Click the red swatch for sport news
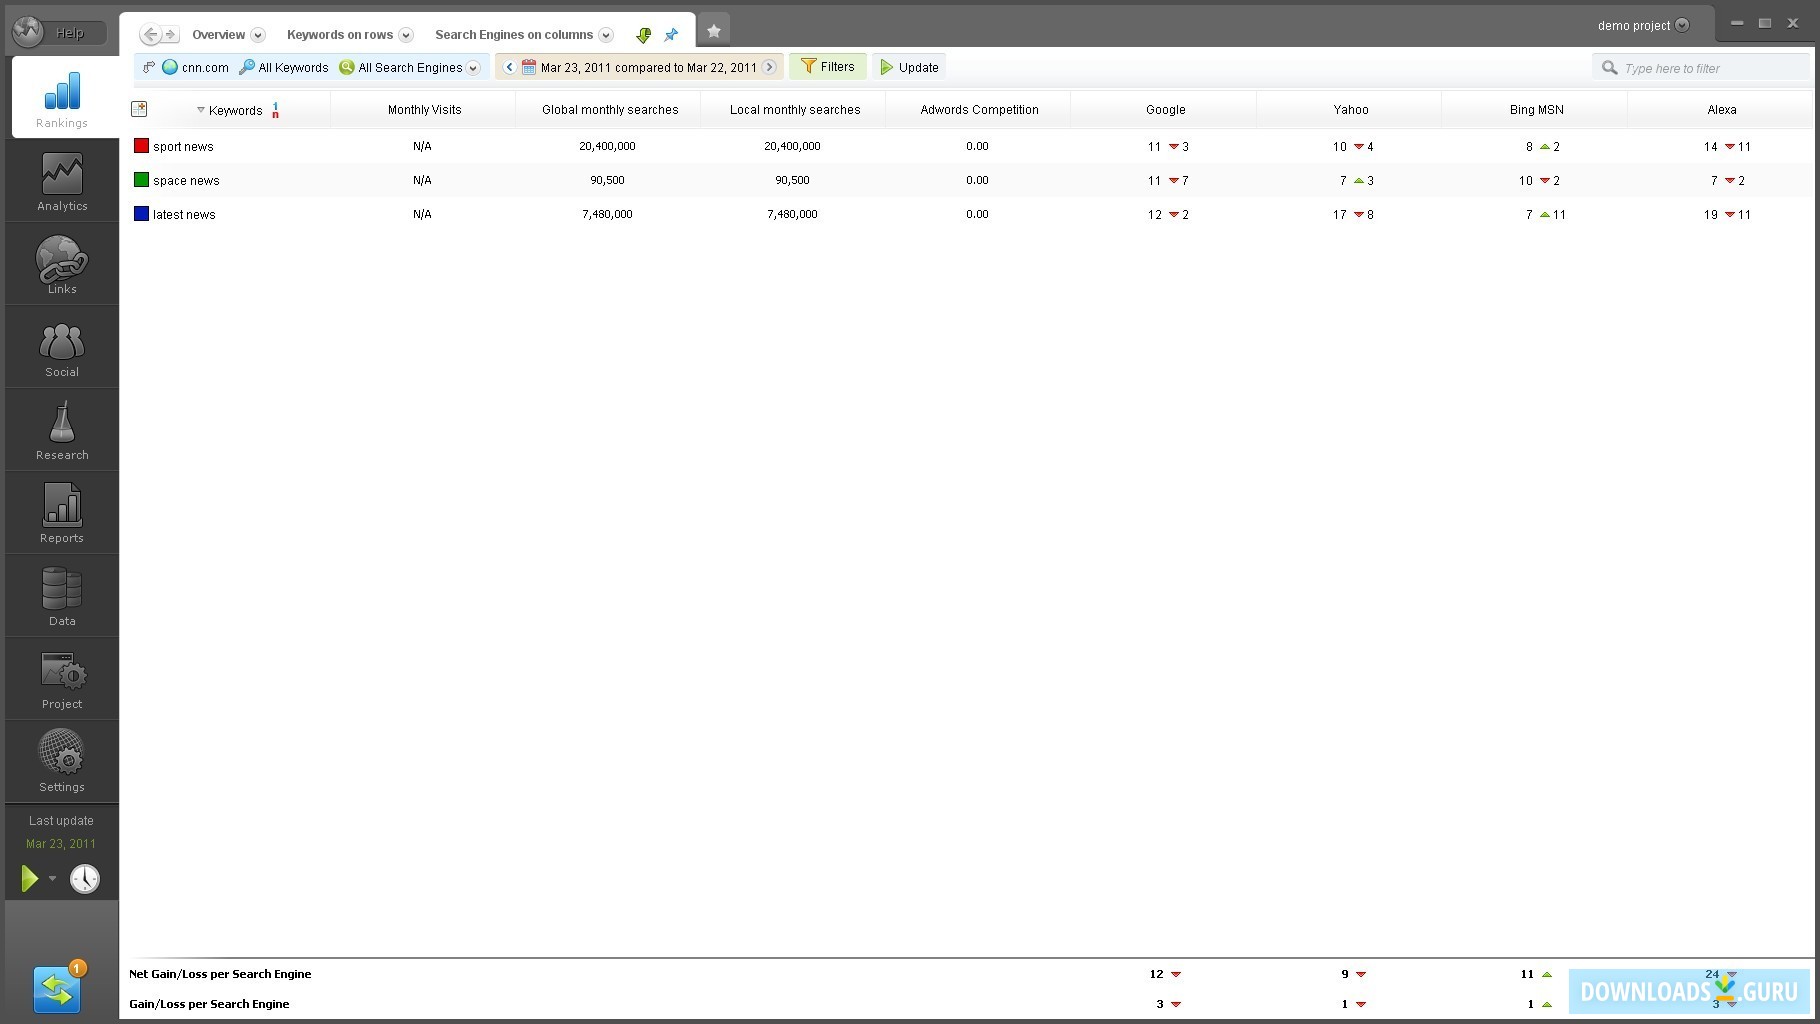Image resolution: width=1820 pixels, height=1024 pixels. [142, 146]
